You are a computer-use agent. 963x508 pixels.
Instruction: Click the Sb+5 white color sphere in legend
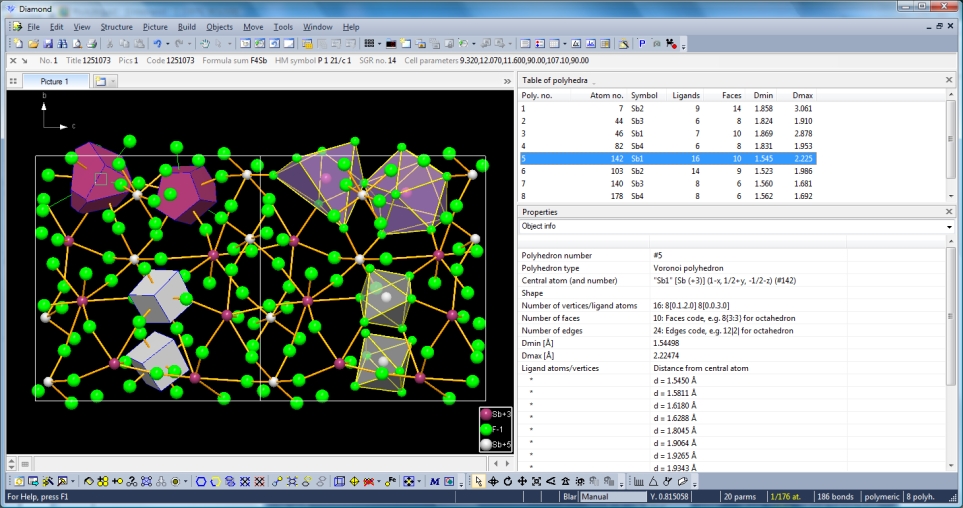(x=487, y=444)
